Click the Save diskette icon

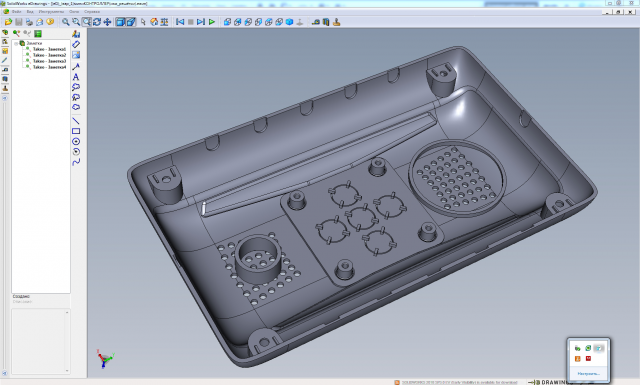click(x=19, y=22)
